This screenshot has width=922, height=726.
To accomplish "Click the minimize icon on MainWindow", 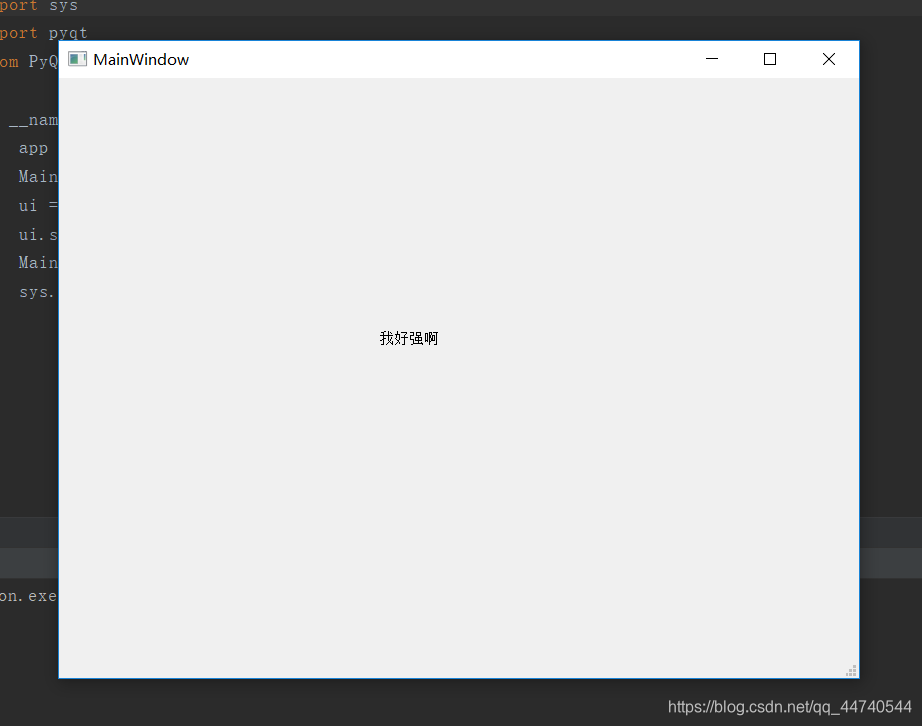I will pos(711,59).
